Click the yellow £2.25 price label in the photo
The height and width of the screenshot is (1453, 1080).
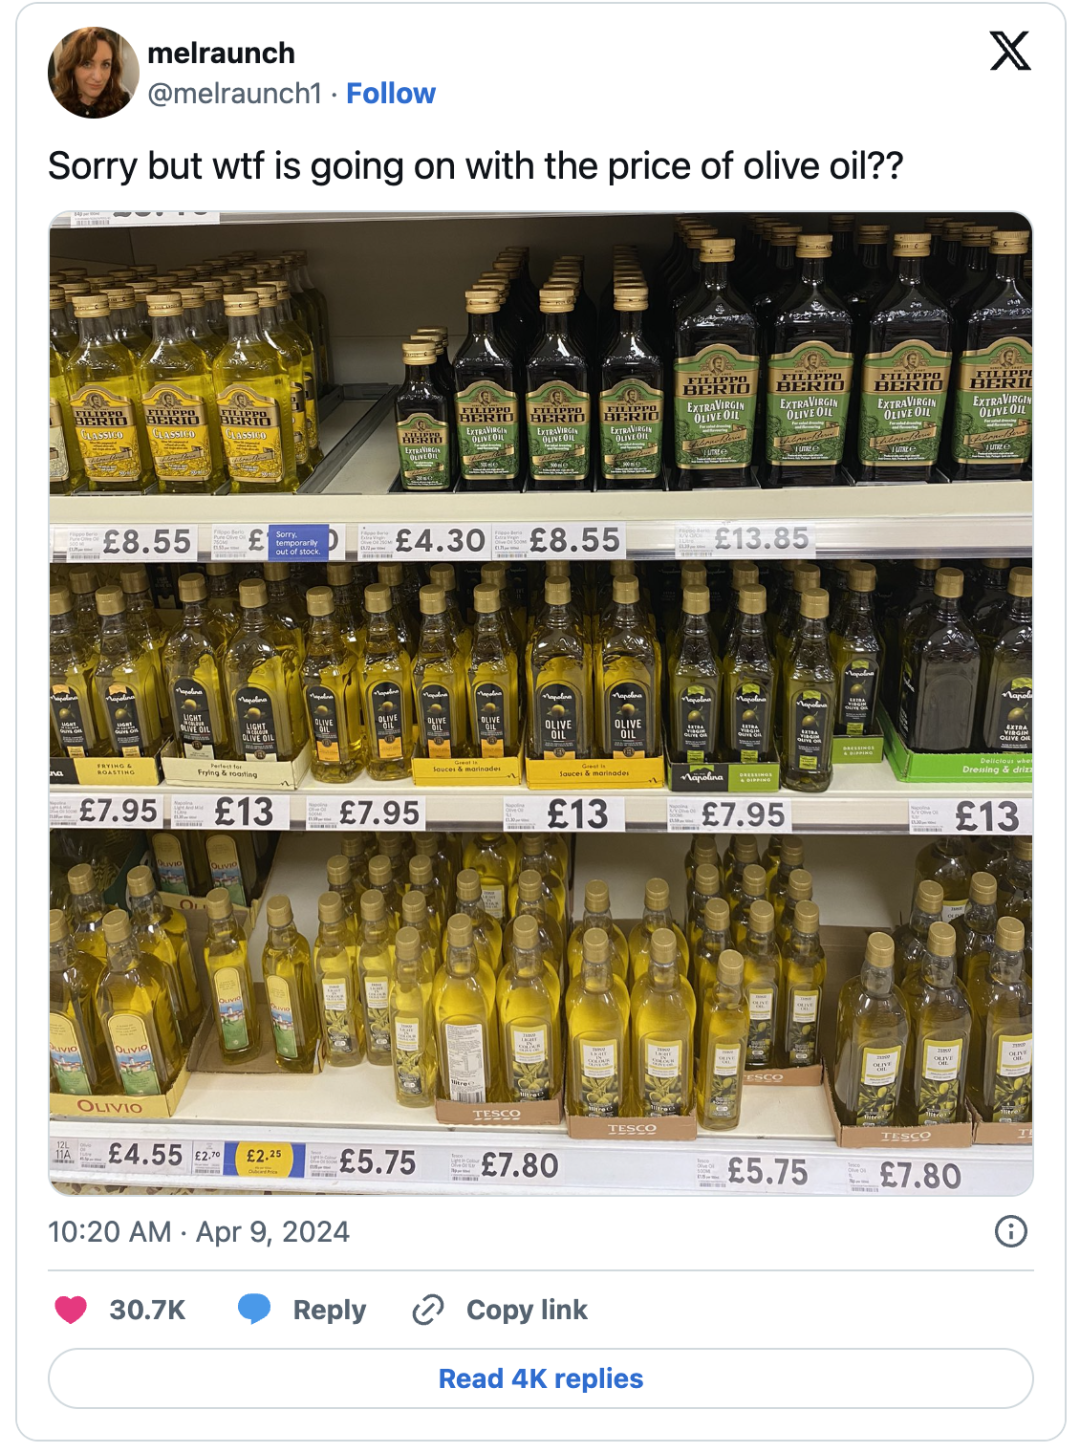(263, 1157)
